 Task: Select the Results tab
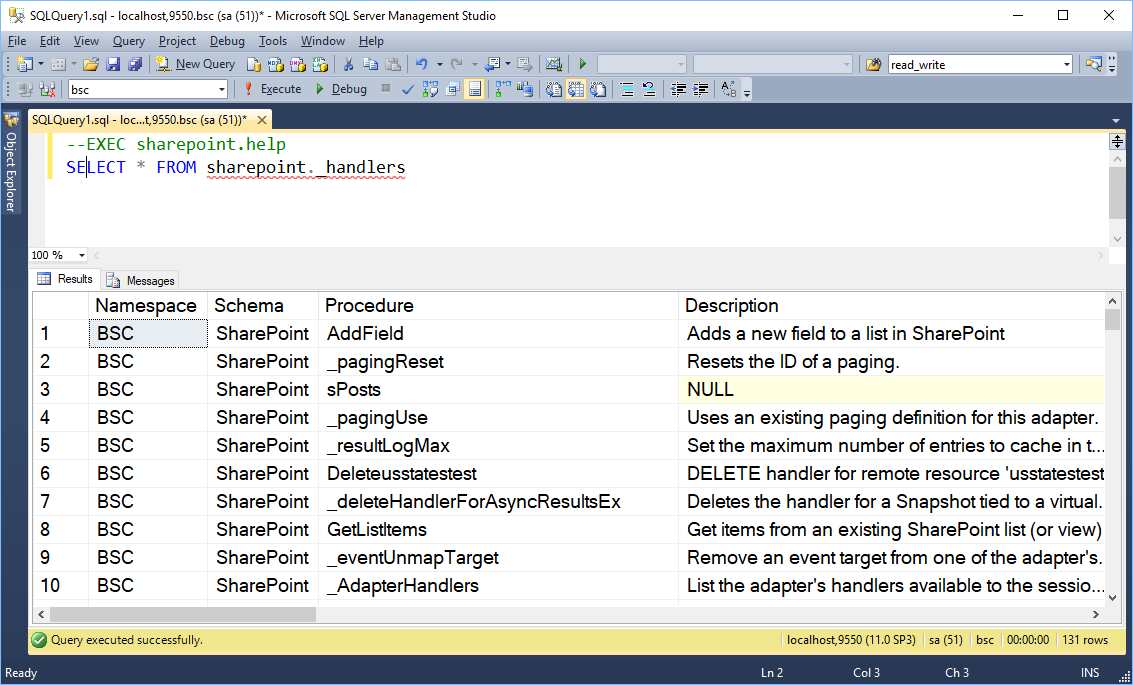tap(65, 279)
